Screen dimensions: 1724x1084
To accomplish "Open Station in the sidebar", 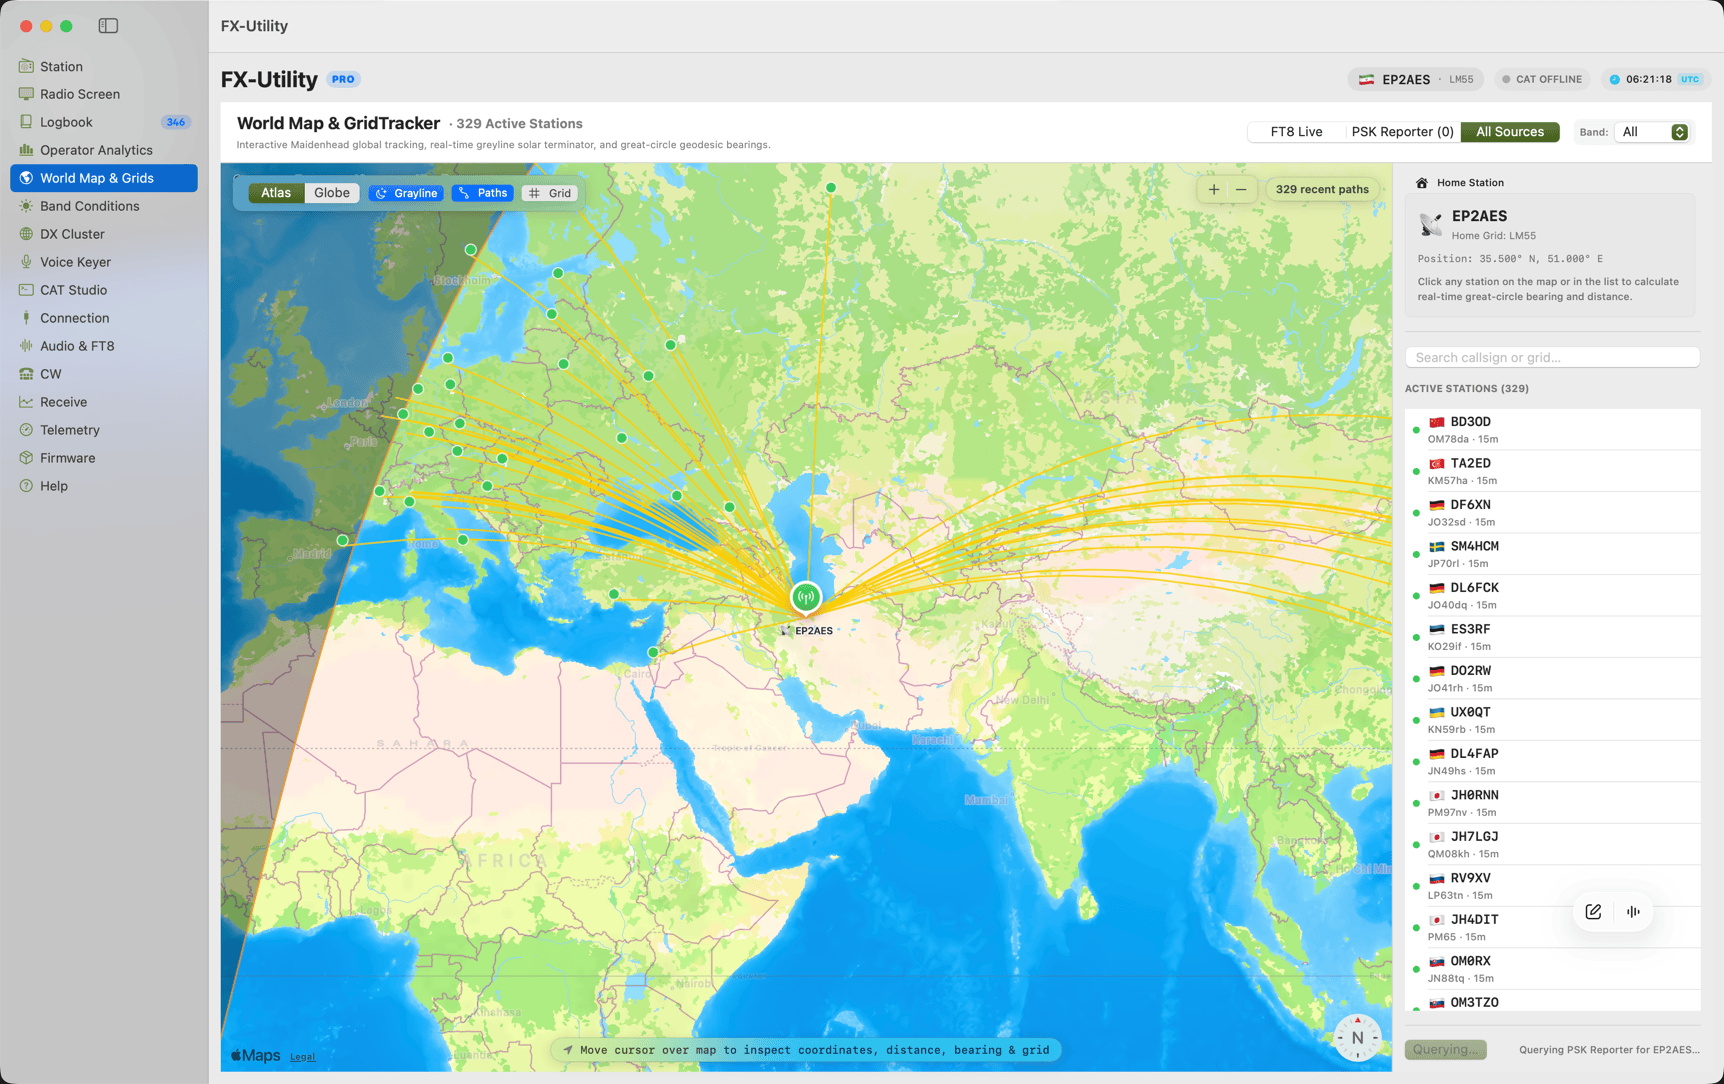I will tap(104, 66).
